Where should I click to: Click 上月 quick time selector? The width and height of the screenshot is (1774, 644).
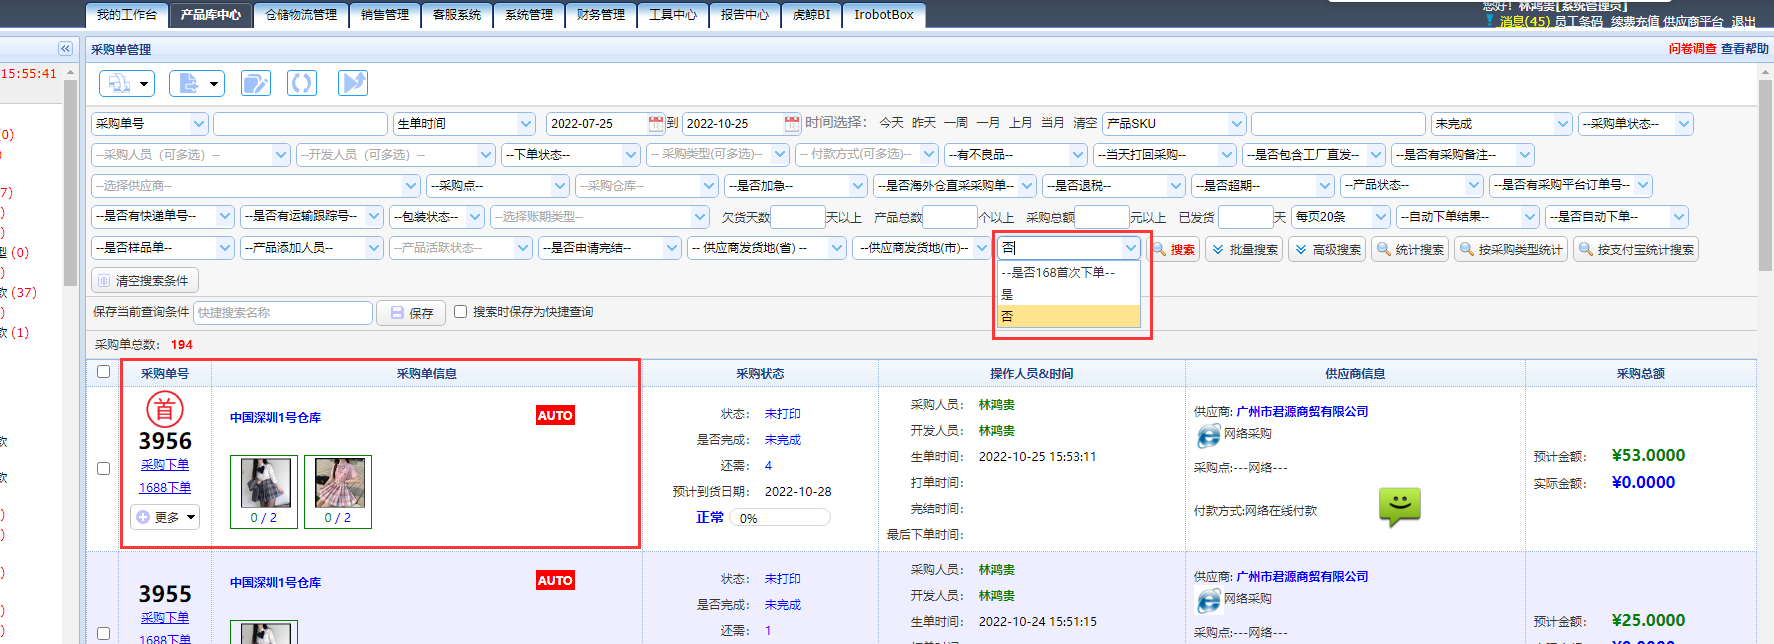click(x=1020, y=123)
